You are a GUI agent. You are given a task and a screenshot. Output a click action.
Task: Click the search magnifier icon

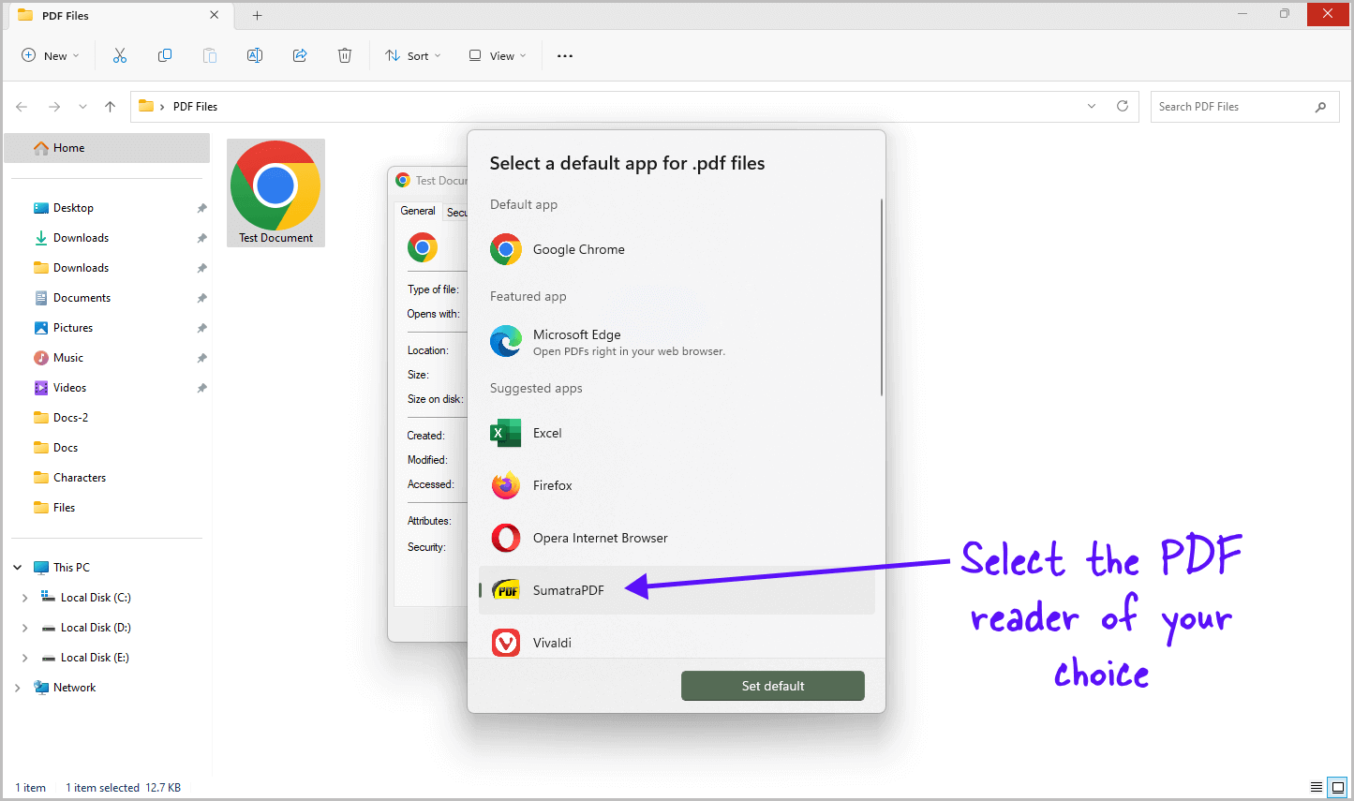click(1321, 106)
